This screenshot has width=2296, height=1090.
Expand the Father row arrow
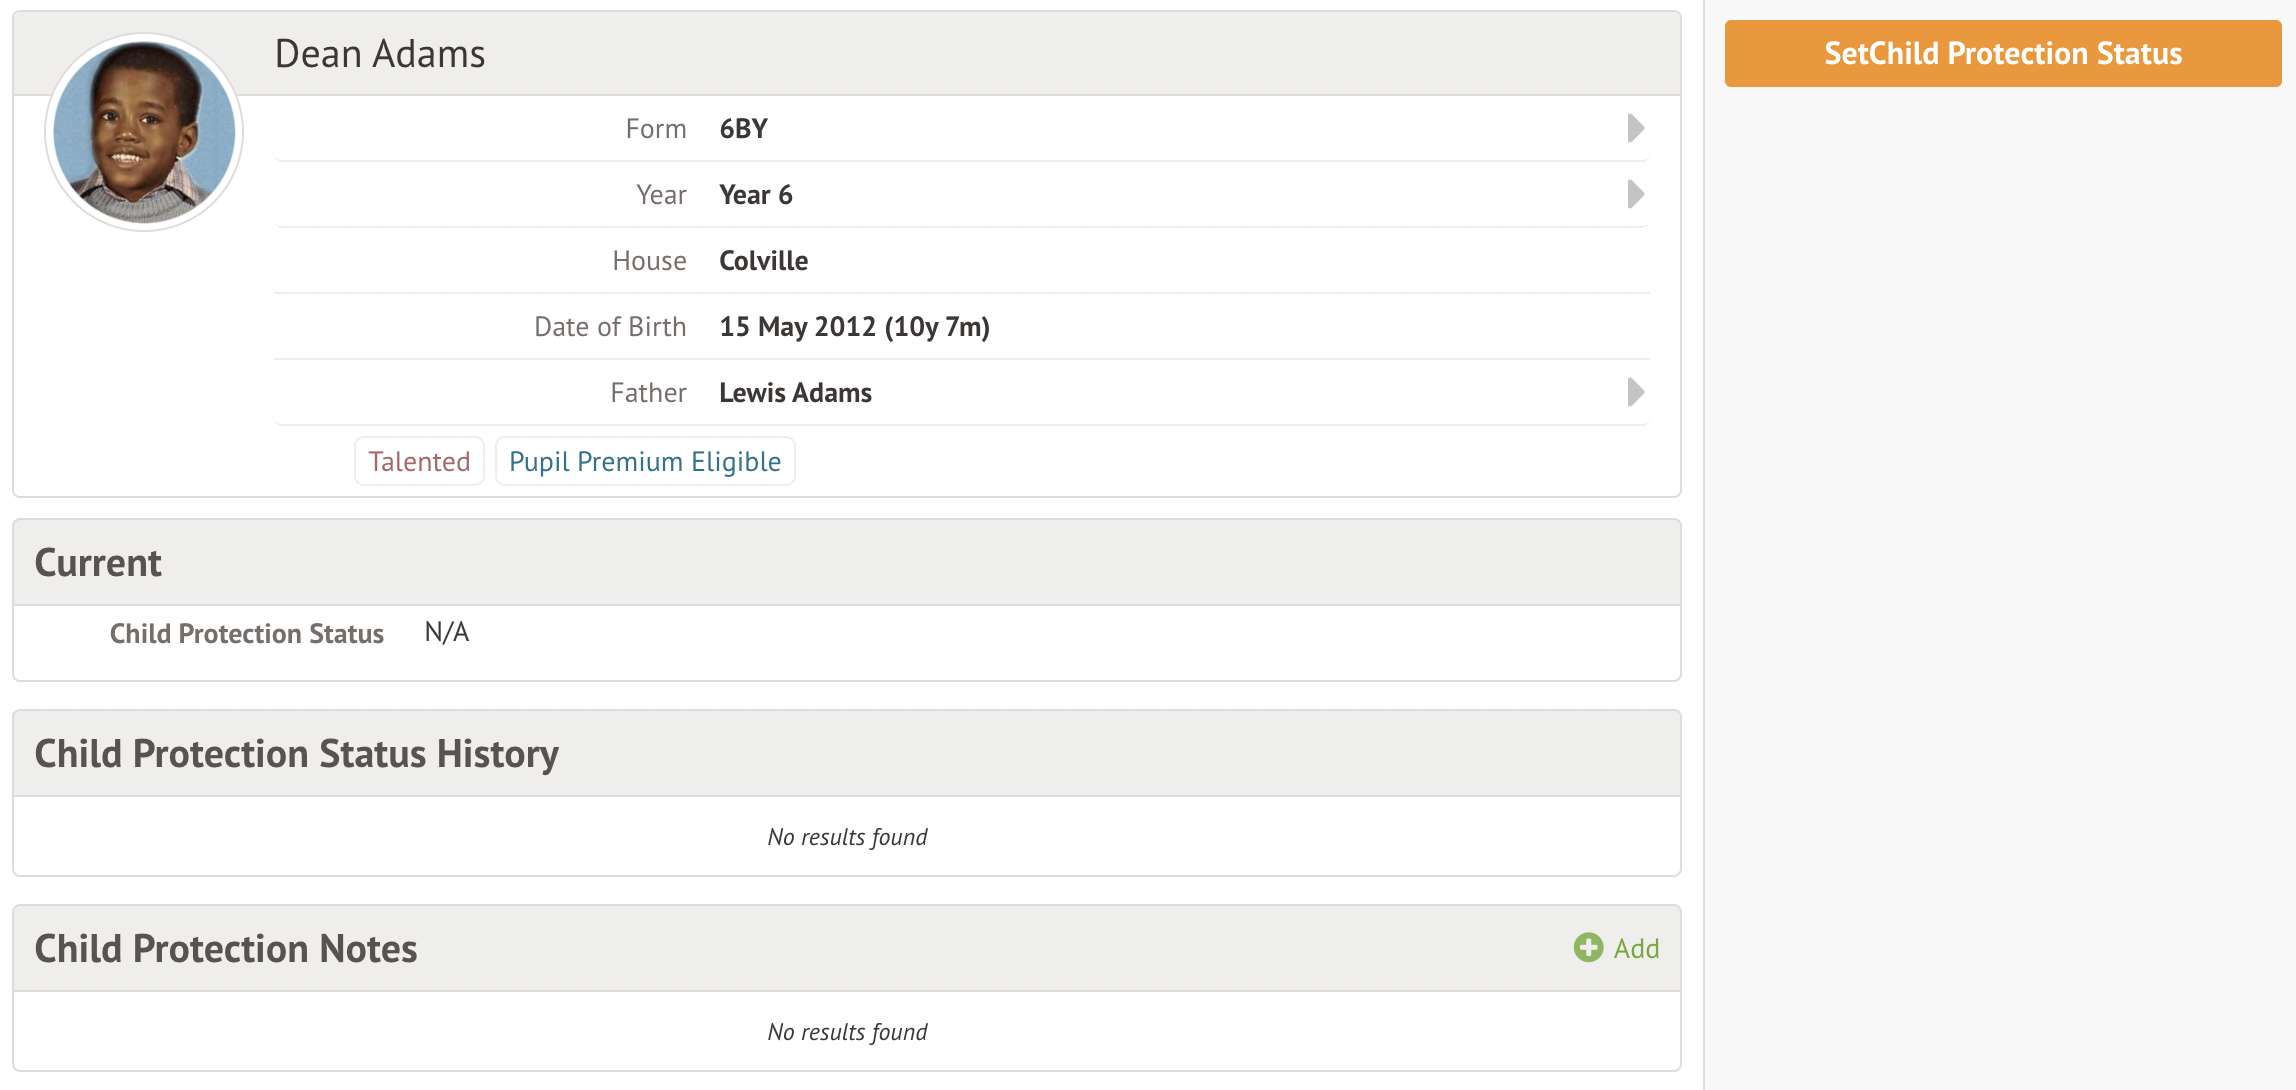point(1635,392)
